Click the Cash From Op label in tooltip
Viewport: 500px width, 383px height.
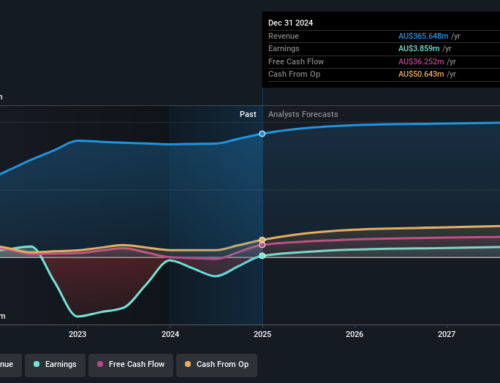pyautogui.click(x=294, y=74)
